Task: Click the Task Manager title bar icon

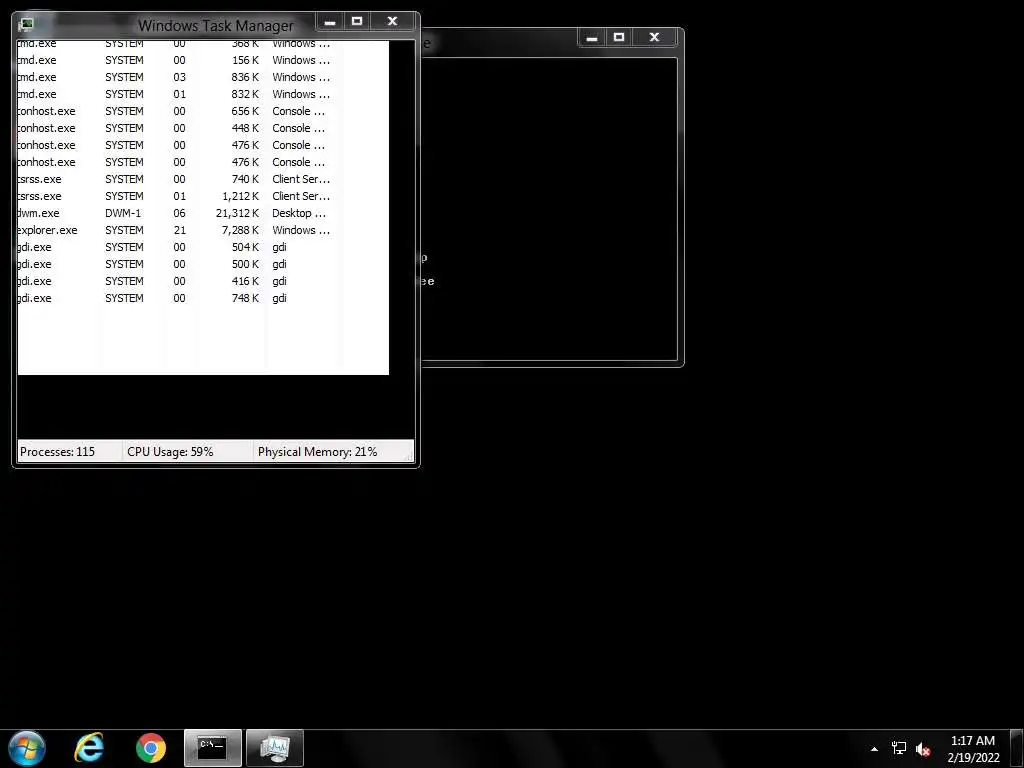Action: pyautogui.click(x=26, y=25)
